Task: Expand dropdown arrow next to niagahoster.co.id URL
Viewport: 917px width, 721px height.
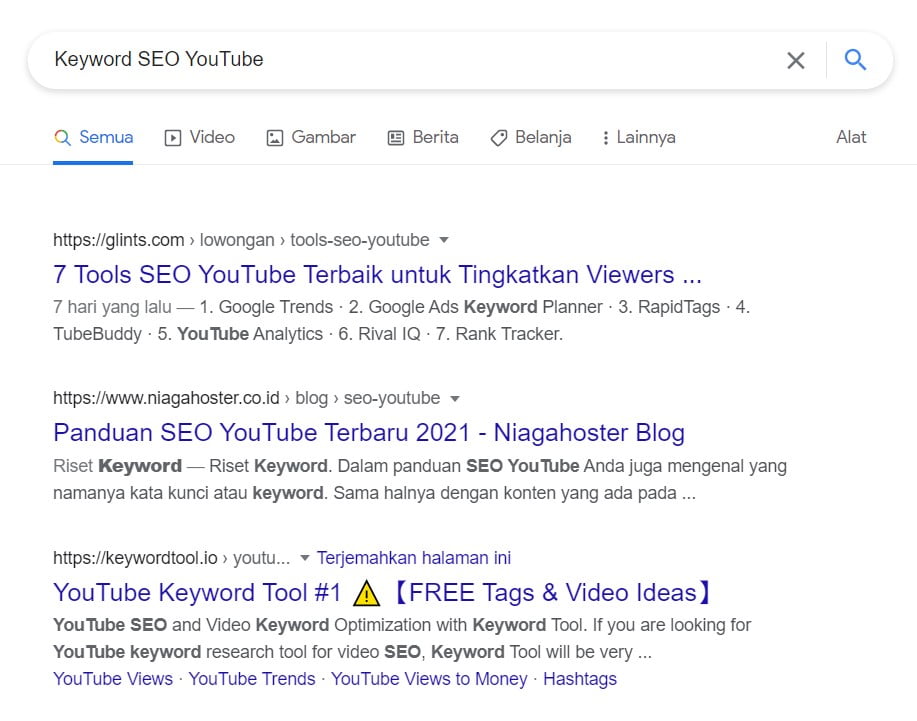Action: [454, 399]
